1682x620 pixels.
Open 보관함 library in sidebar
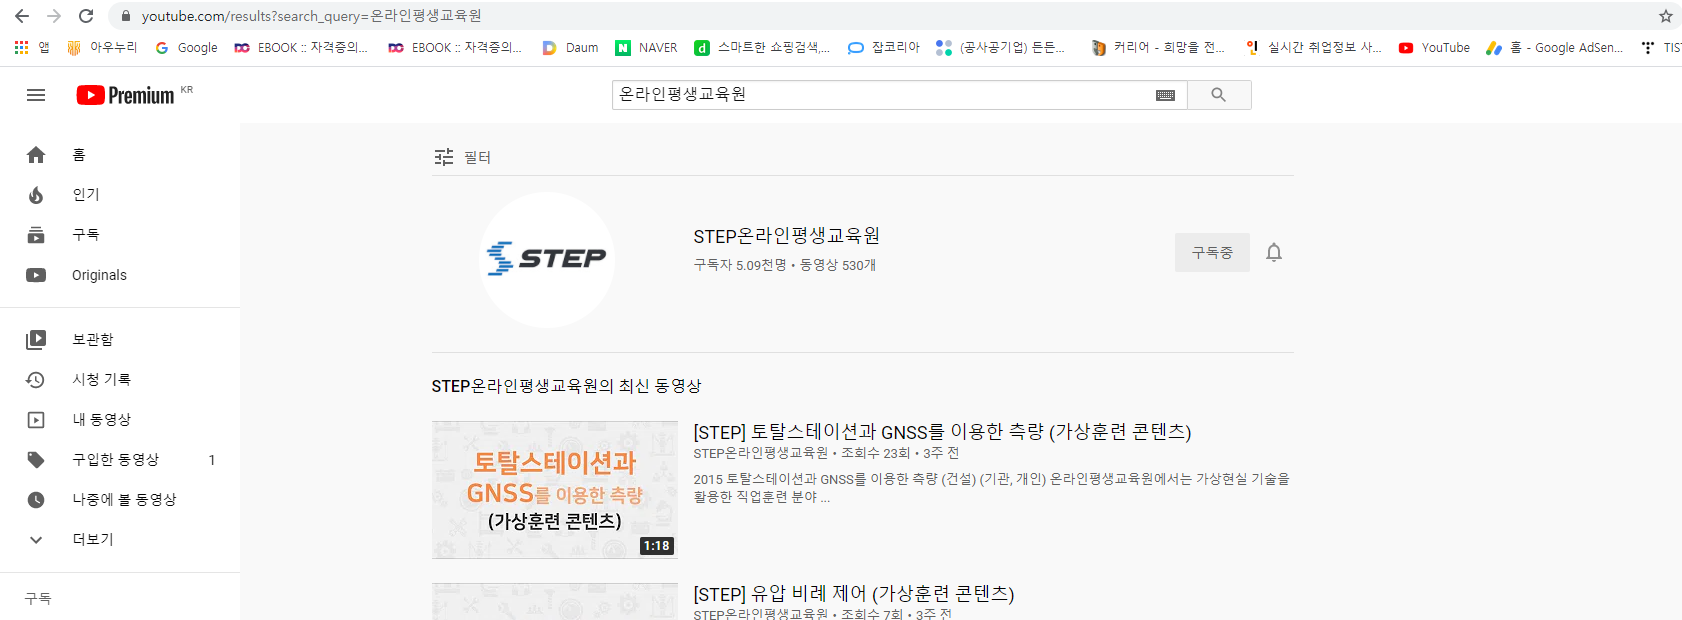[x=120, y=339]
